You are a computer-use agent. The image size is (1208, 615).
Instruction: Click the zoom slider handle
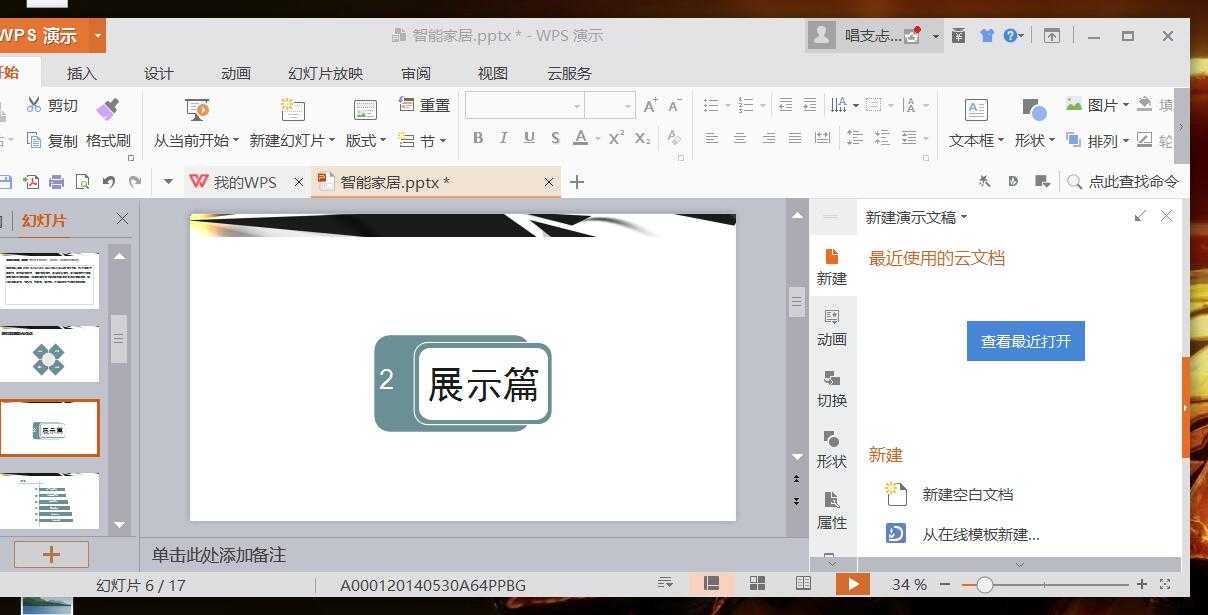985,584
